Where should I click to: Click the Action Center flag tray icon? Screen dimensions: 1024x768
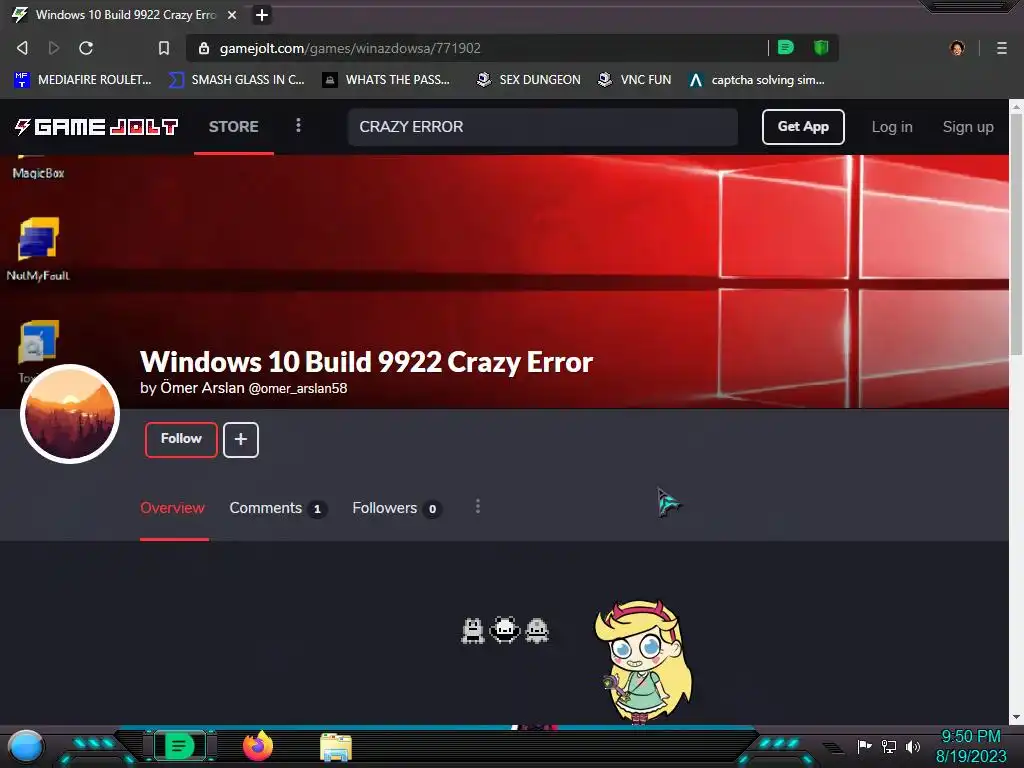(865, 746)
